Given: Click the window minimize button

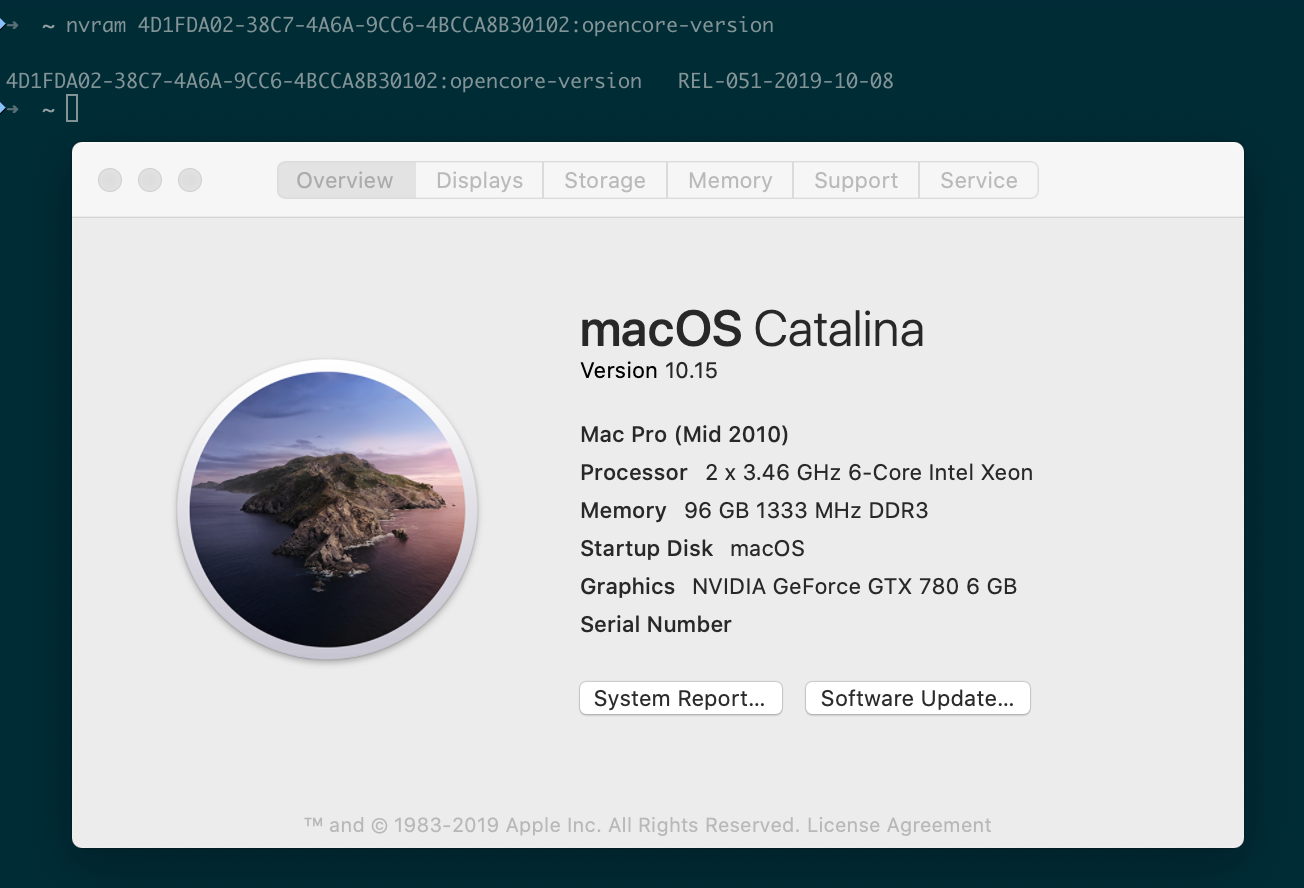Looking at the screenshot, I should tap(150, 180).
